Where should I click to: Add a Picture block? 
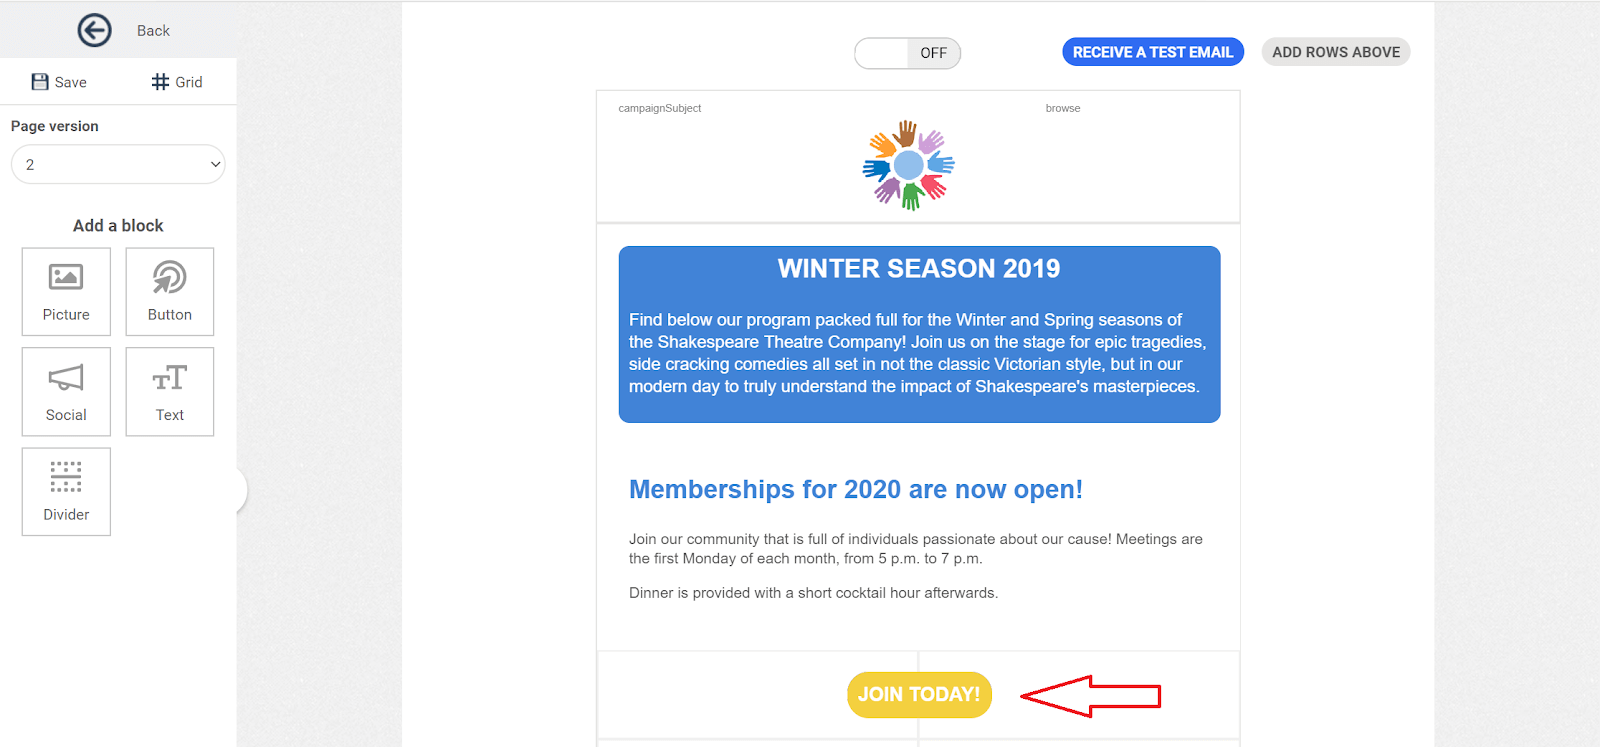66,292
